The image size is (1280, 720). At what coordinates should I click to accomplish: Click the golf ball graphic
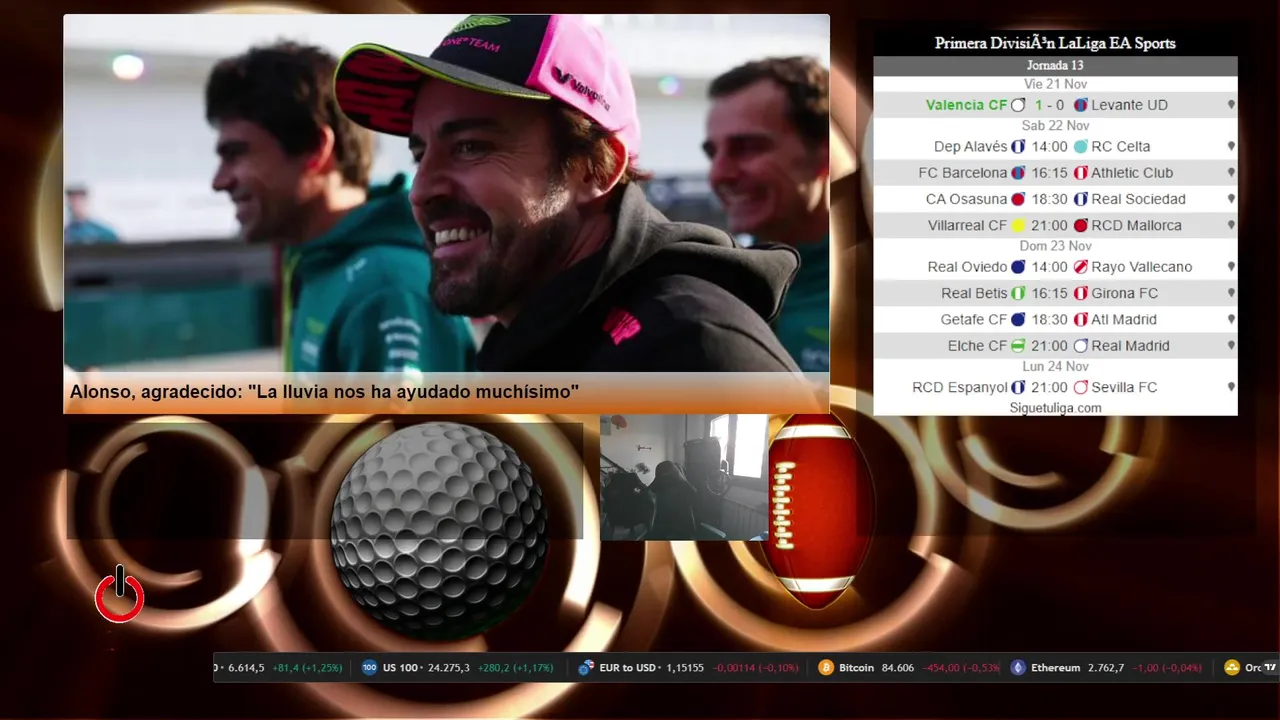coord(439,530)
